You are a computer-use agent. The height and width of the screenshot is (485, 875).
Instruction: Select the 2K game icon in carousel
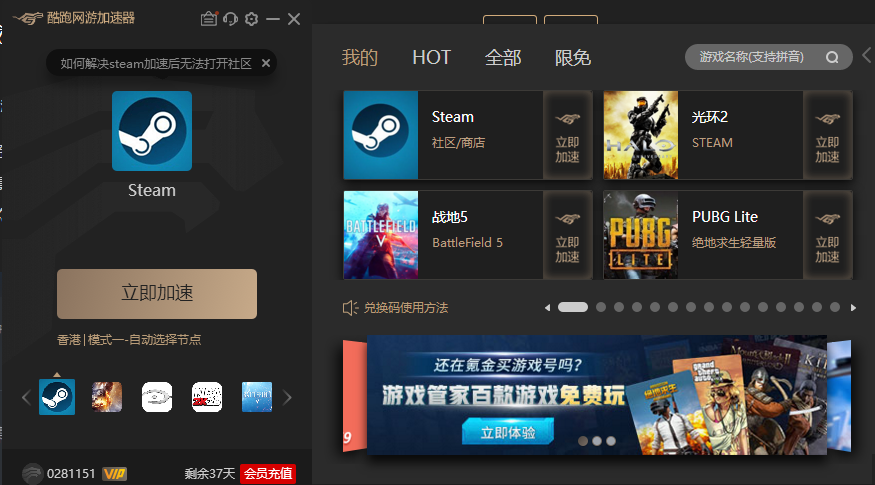click(207, 397)
